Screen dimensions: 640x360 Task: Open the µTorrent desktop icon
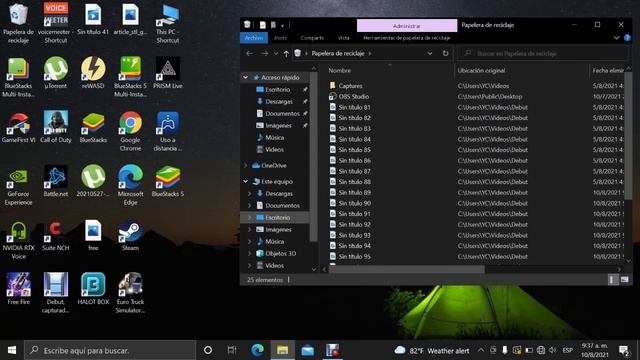pyautogui.click(x=56, y=72)
